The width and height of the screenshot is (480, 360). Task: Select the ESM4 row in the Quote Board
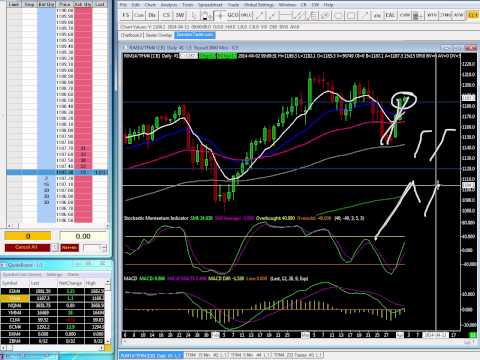click(x=53, y=291)
